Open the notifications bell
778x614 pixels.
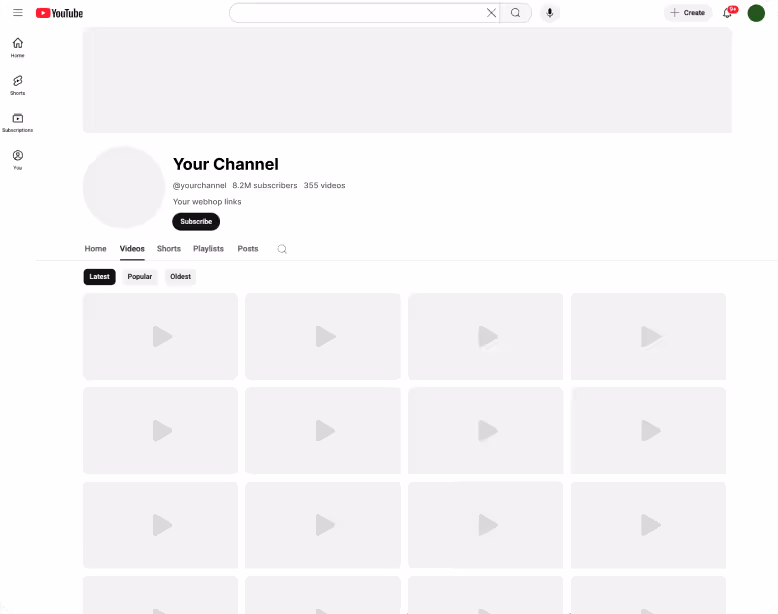[728, 13]
